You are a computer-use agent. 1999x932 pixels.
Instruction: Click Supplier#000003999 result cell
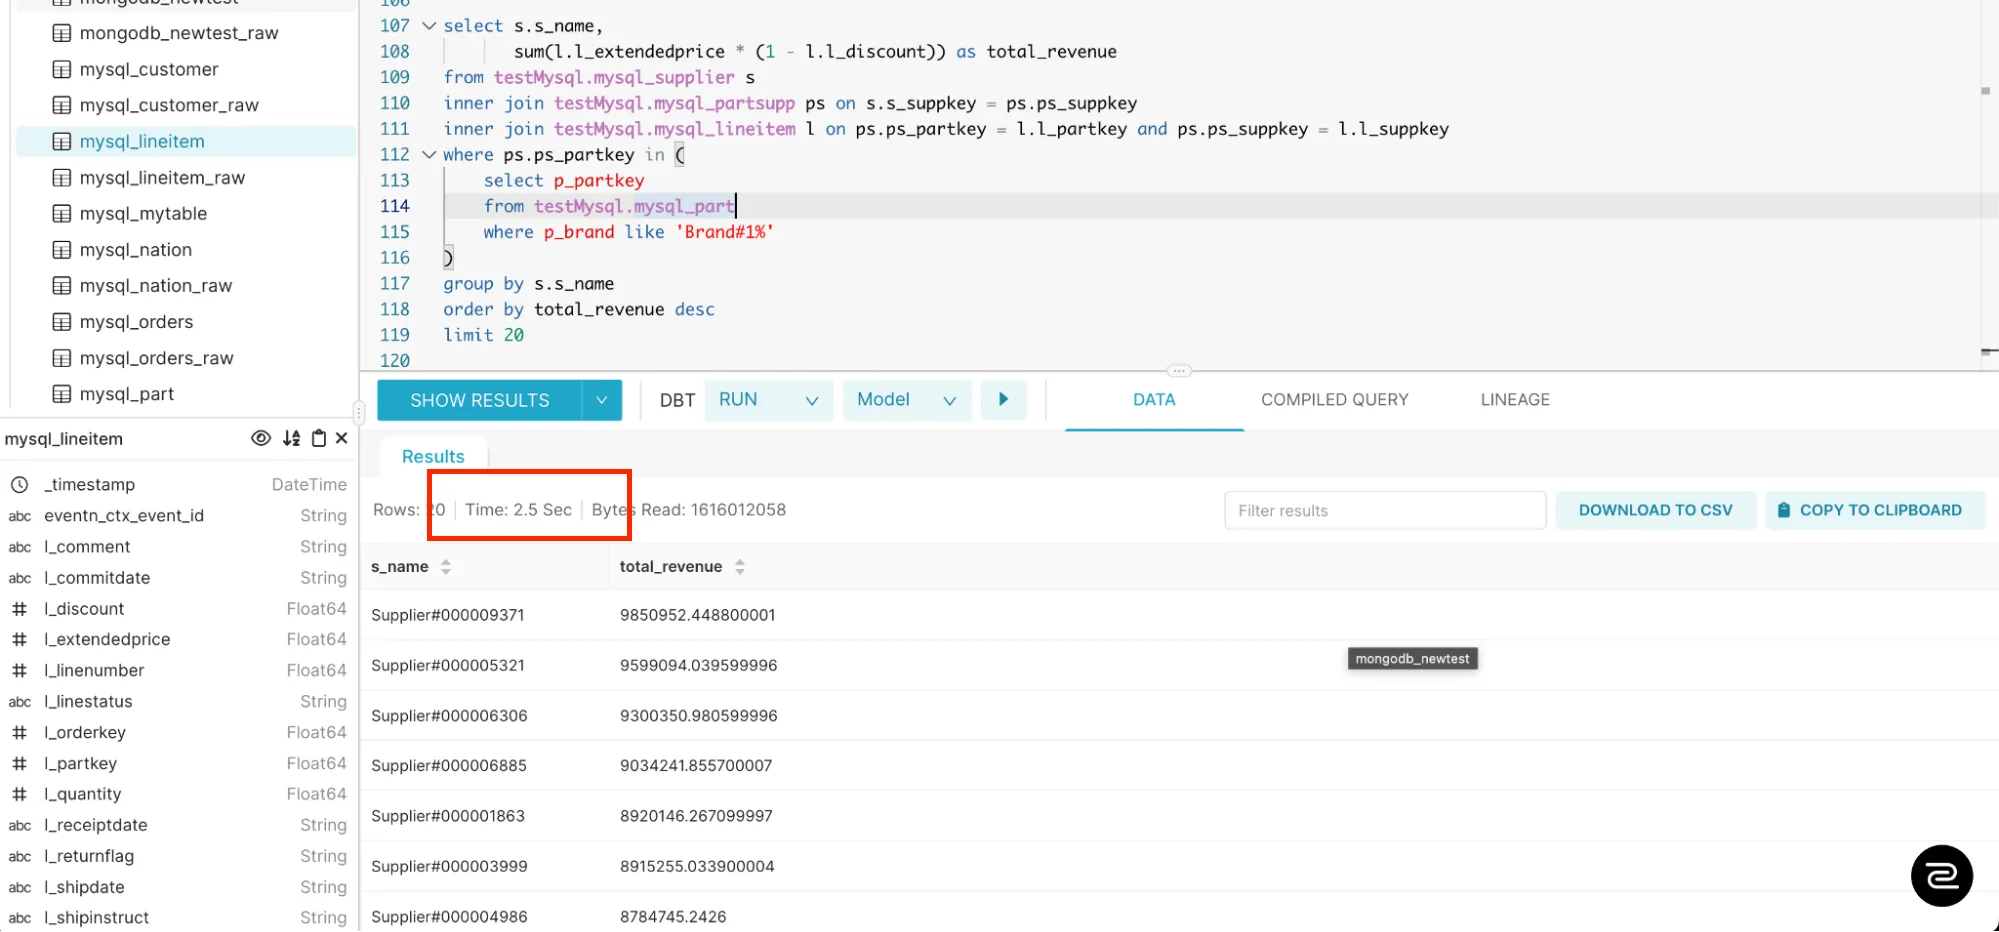[449, 866]
